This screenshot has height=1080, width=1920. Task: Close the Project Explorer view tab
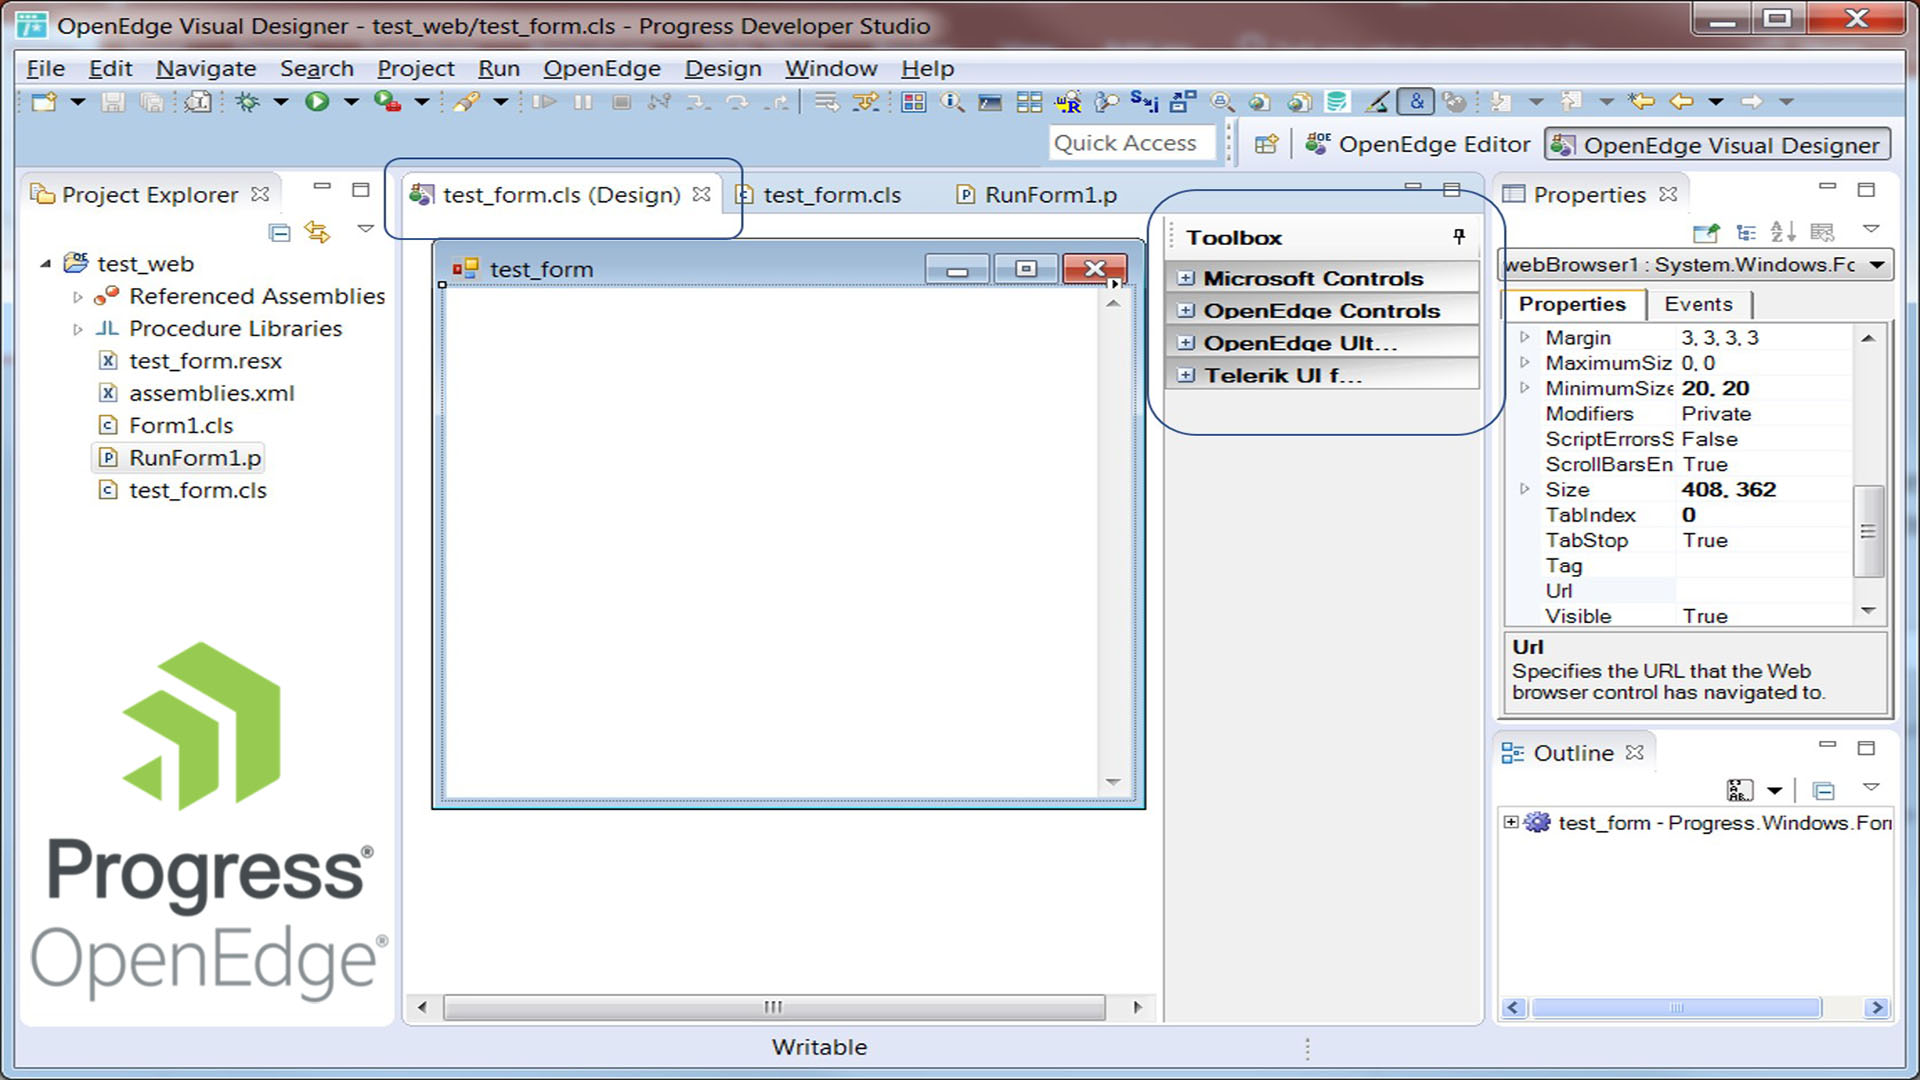pos(261,194)
